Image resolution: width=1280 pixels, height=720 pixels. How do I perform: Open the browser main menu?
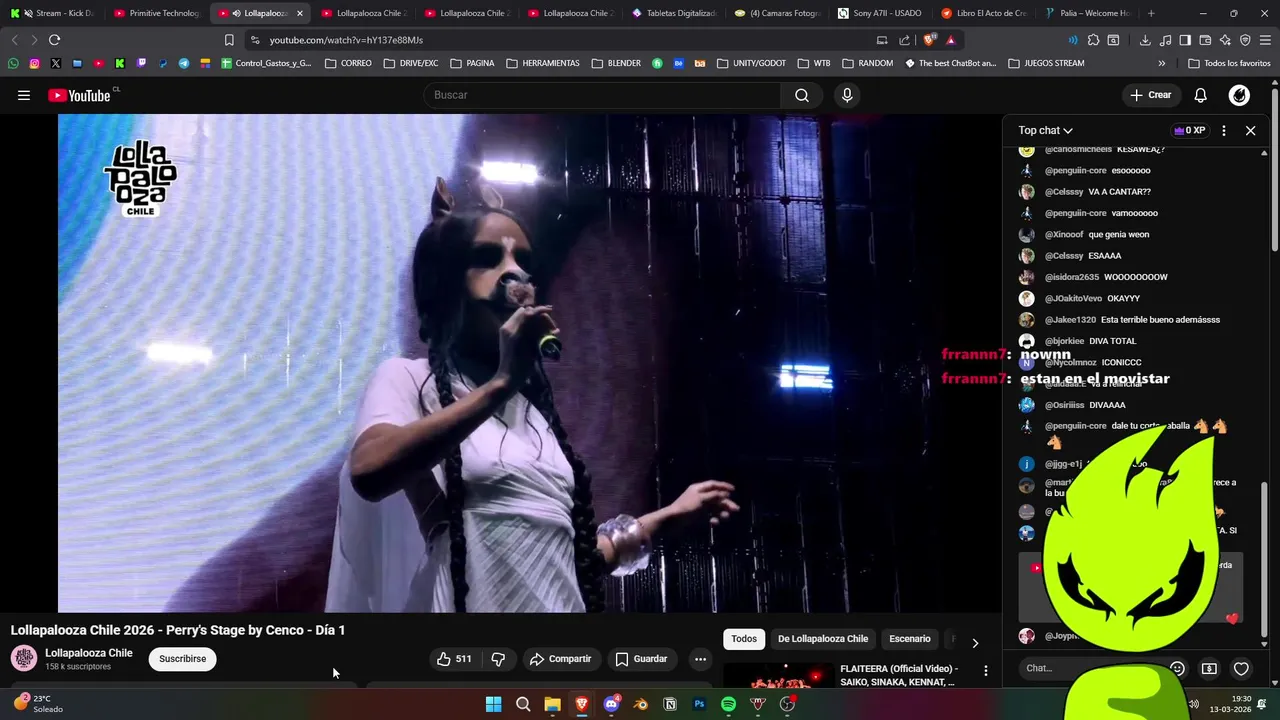pos(1265,40)
